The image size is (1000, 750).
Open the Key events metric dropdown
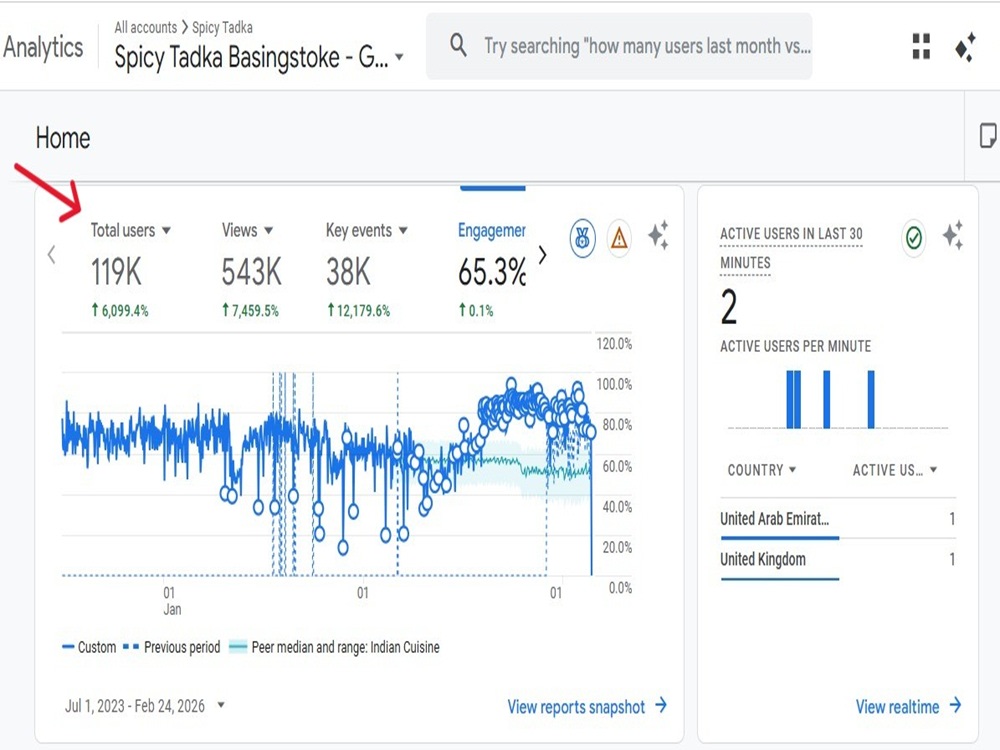pyautogui.click(x=367, y=230)
